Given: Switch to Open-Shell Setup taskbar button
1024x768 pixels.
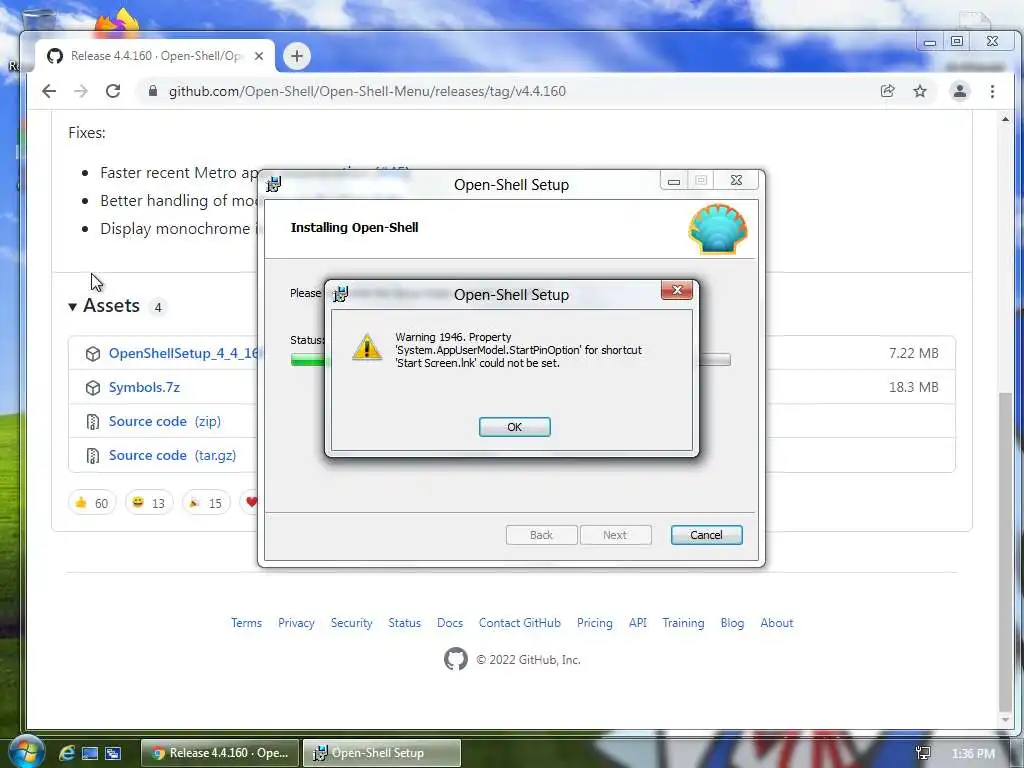Looking at the screenshot, I should click(381, 753).
